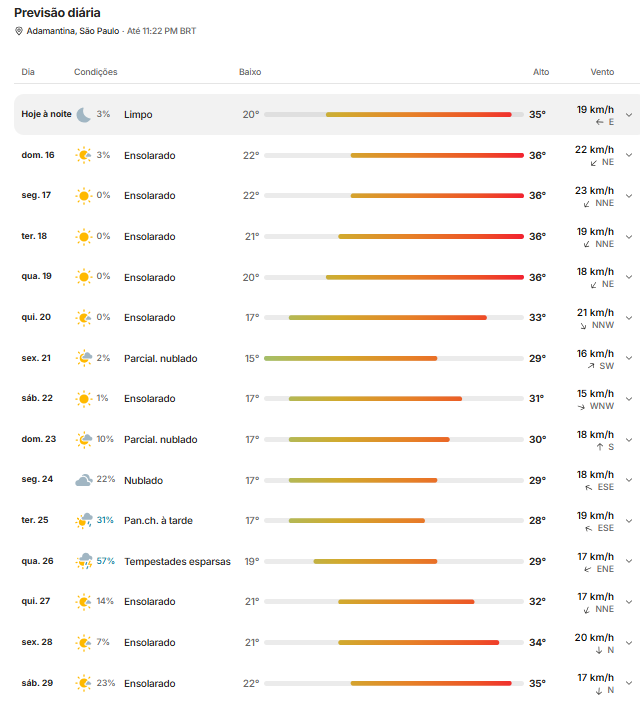Click the Limpo condition text

tap(138, 115)
